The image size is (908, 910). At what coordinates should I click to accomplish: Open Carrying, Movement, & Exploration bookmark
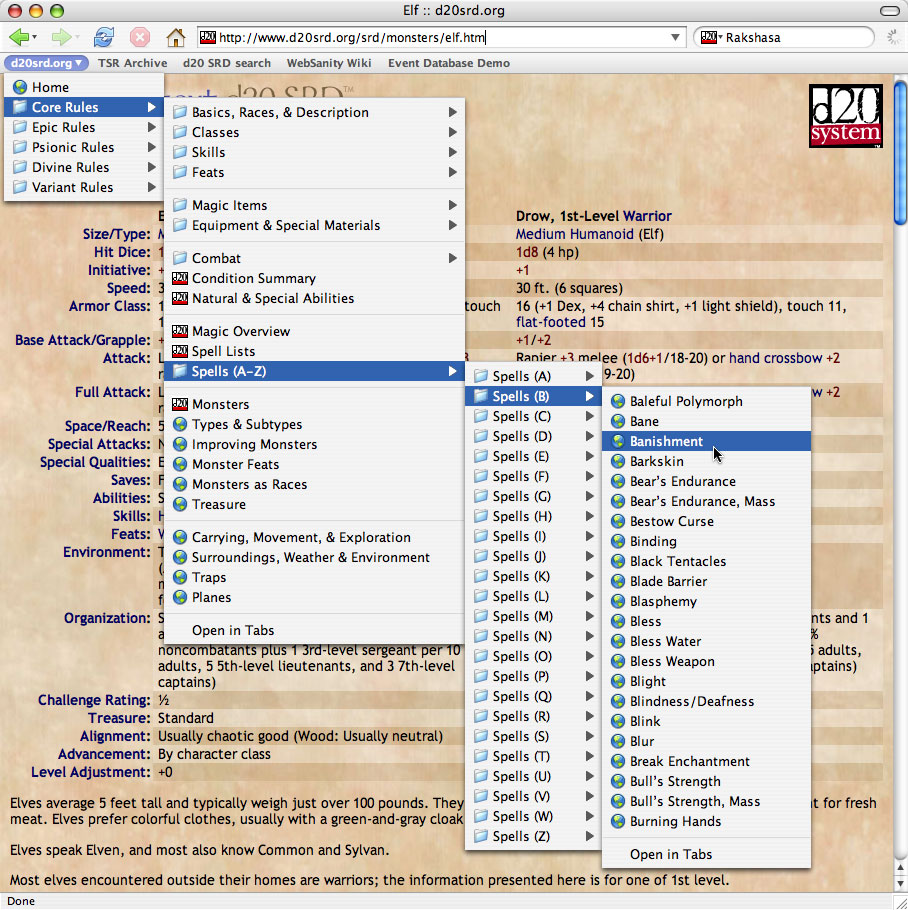(x=316, y=537)
